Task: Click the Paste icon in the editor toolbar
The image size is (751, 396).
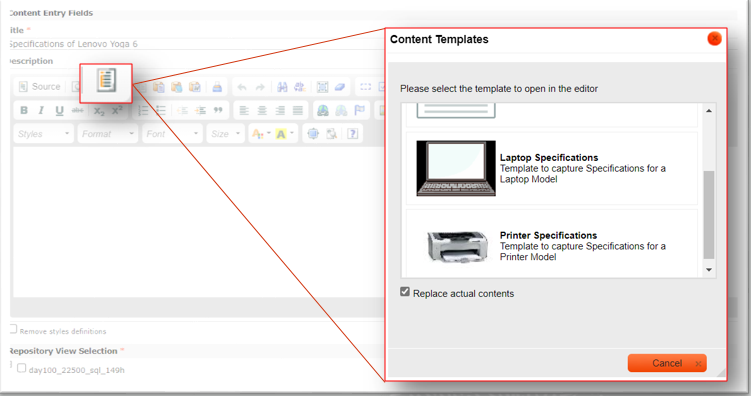Action: tap(159, 87)
